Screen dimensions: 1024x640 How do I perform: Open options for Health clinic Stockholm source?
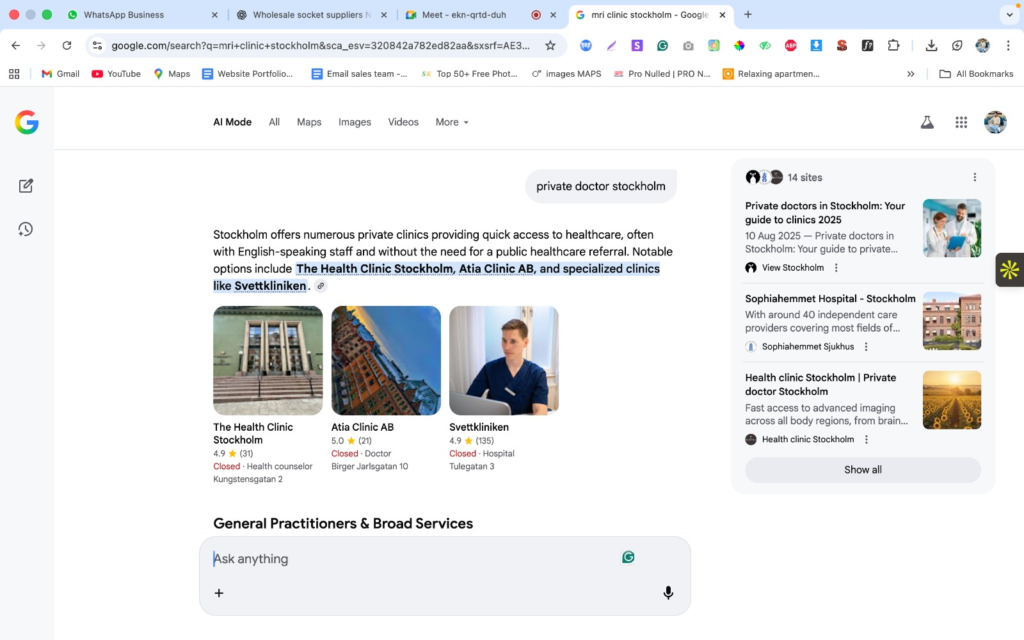pyautogui.click(x=866, y=440)
